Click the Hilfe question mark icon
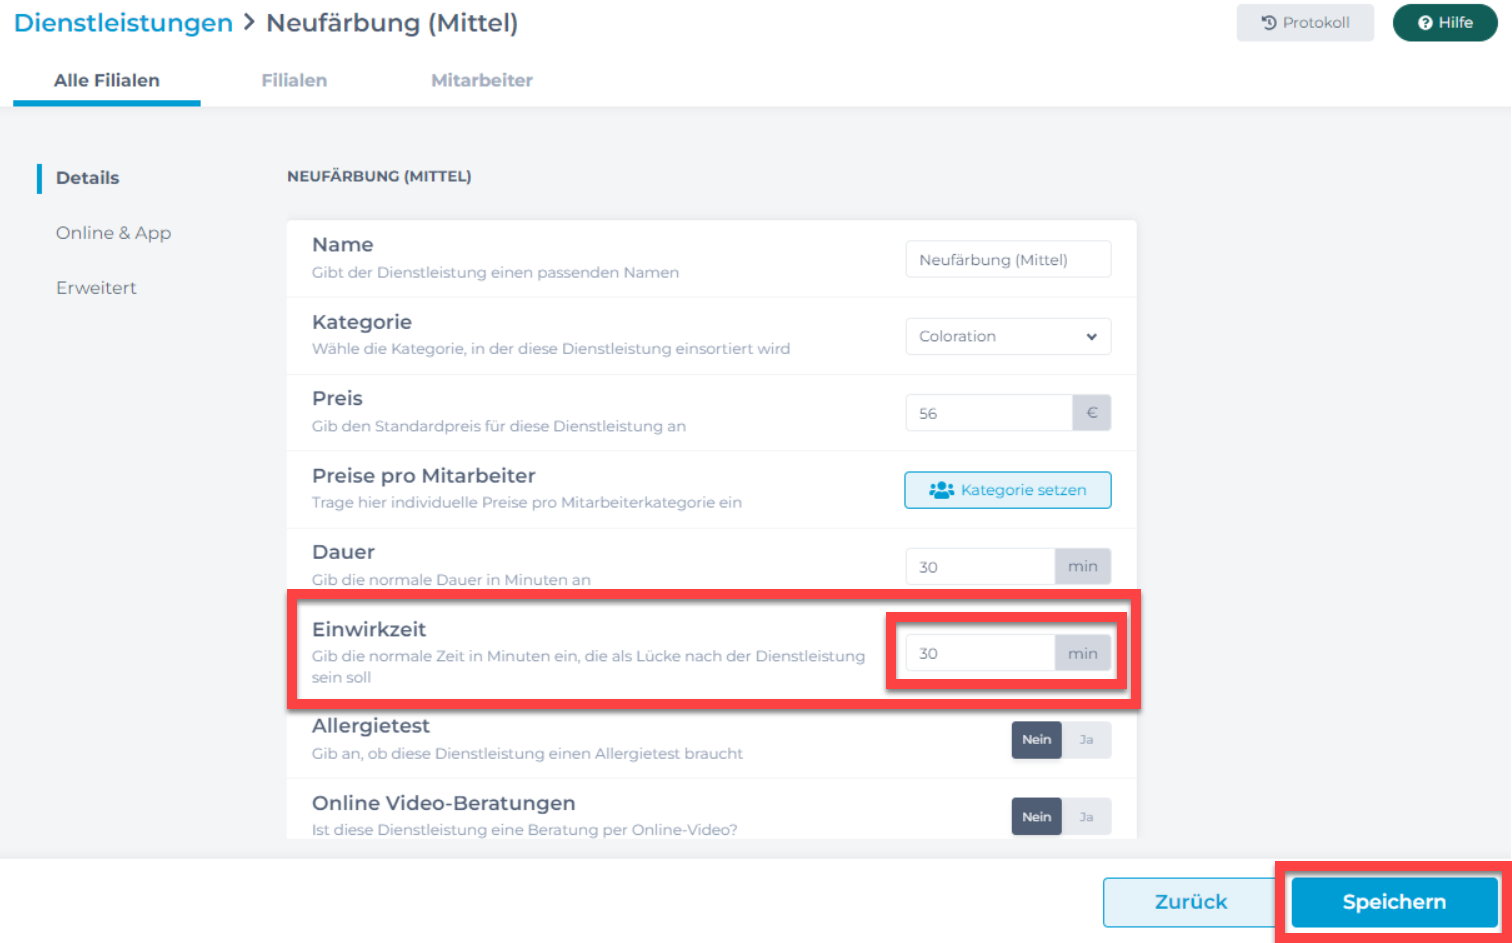The image size is (1512, 943). pos(1425,23)
